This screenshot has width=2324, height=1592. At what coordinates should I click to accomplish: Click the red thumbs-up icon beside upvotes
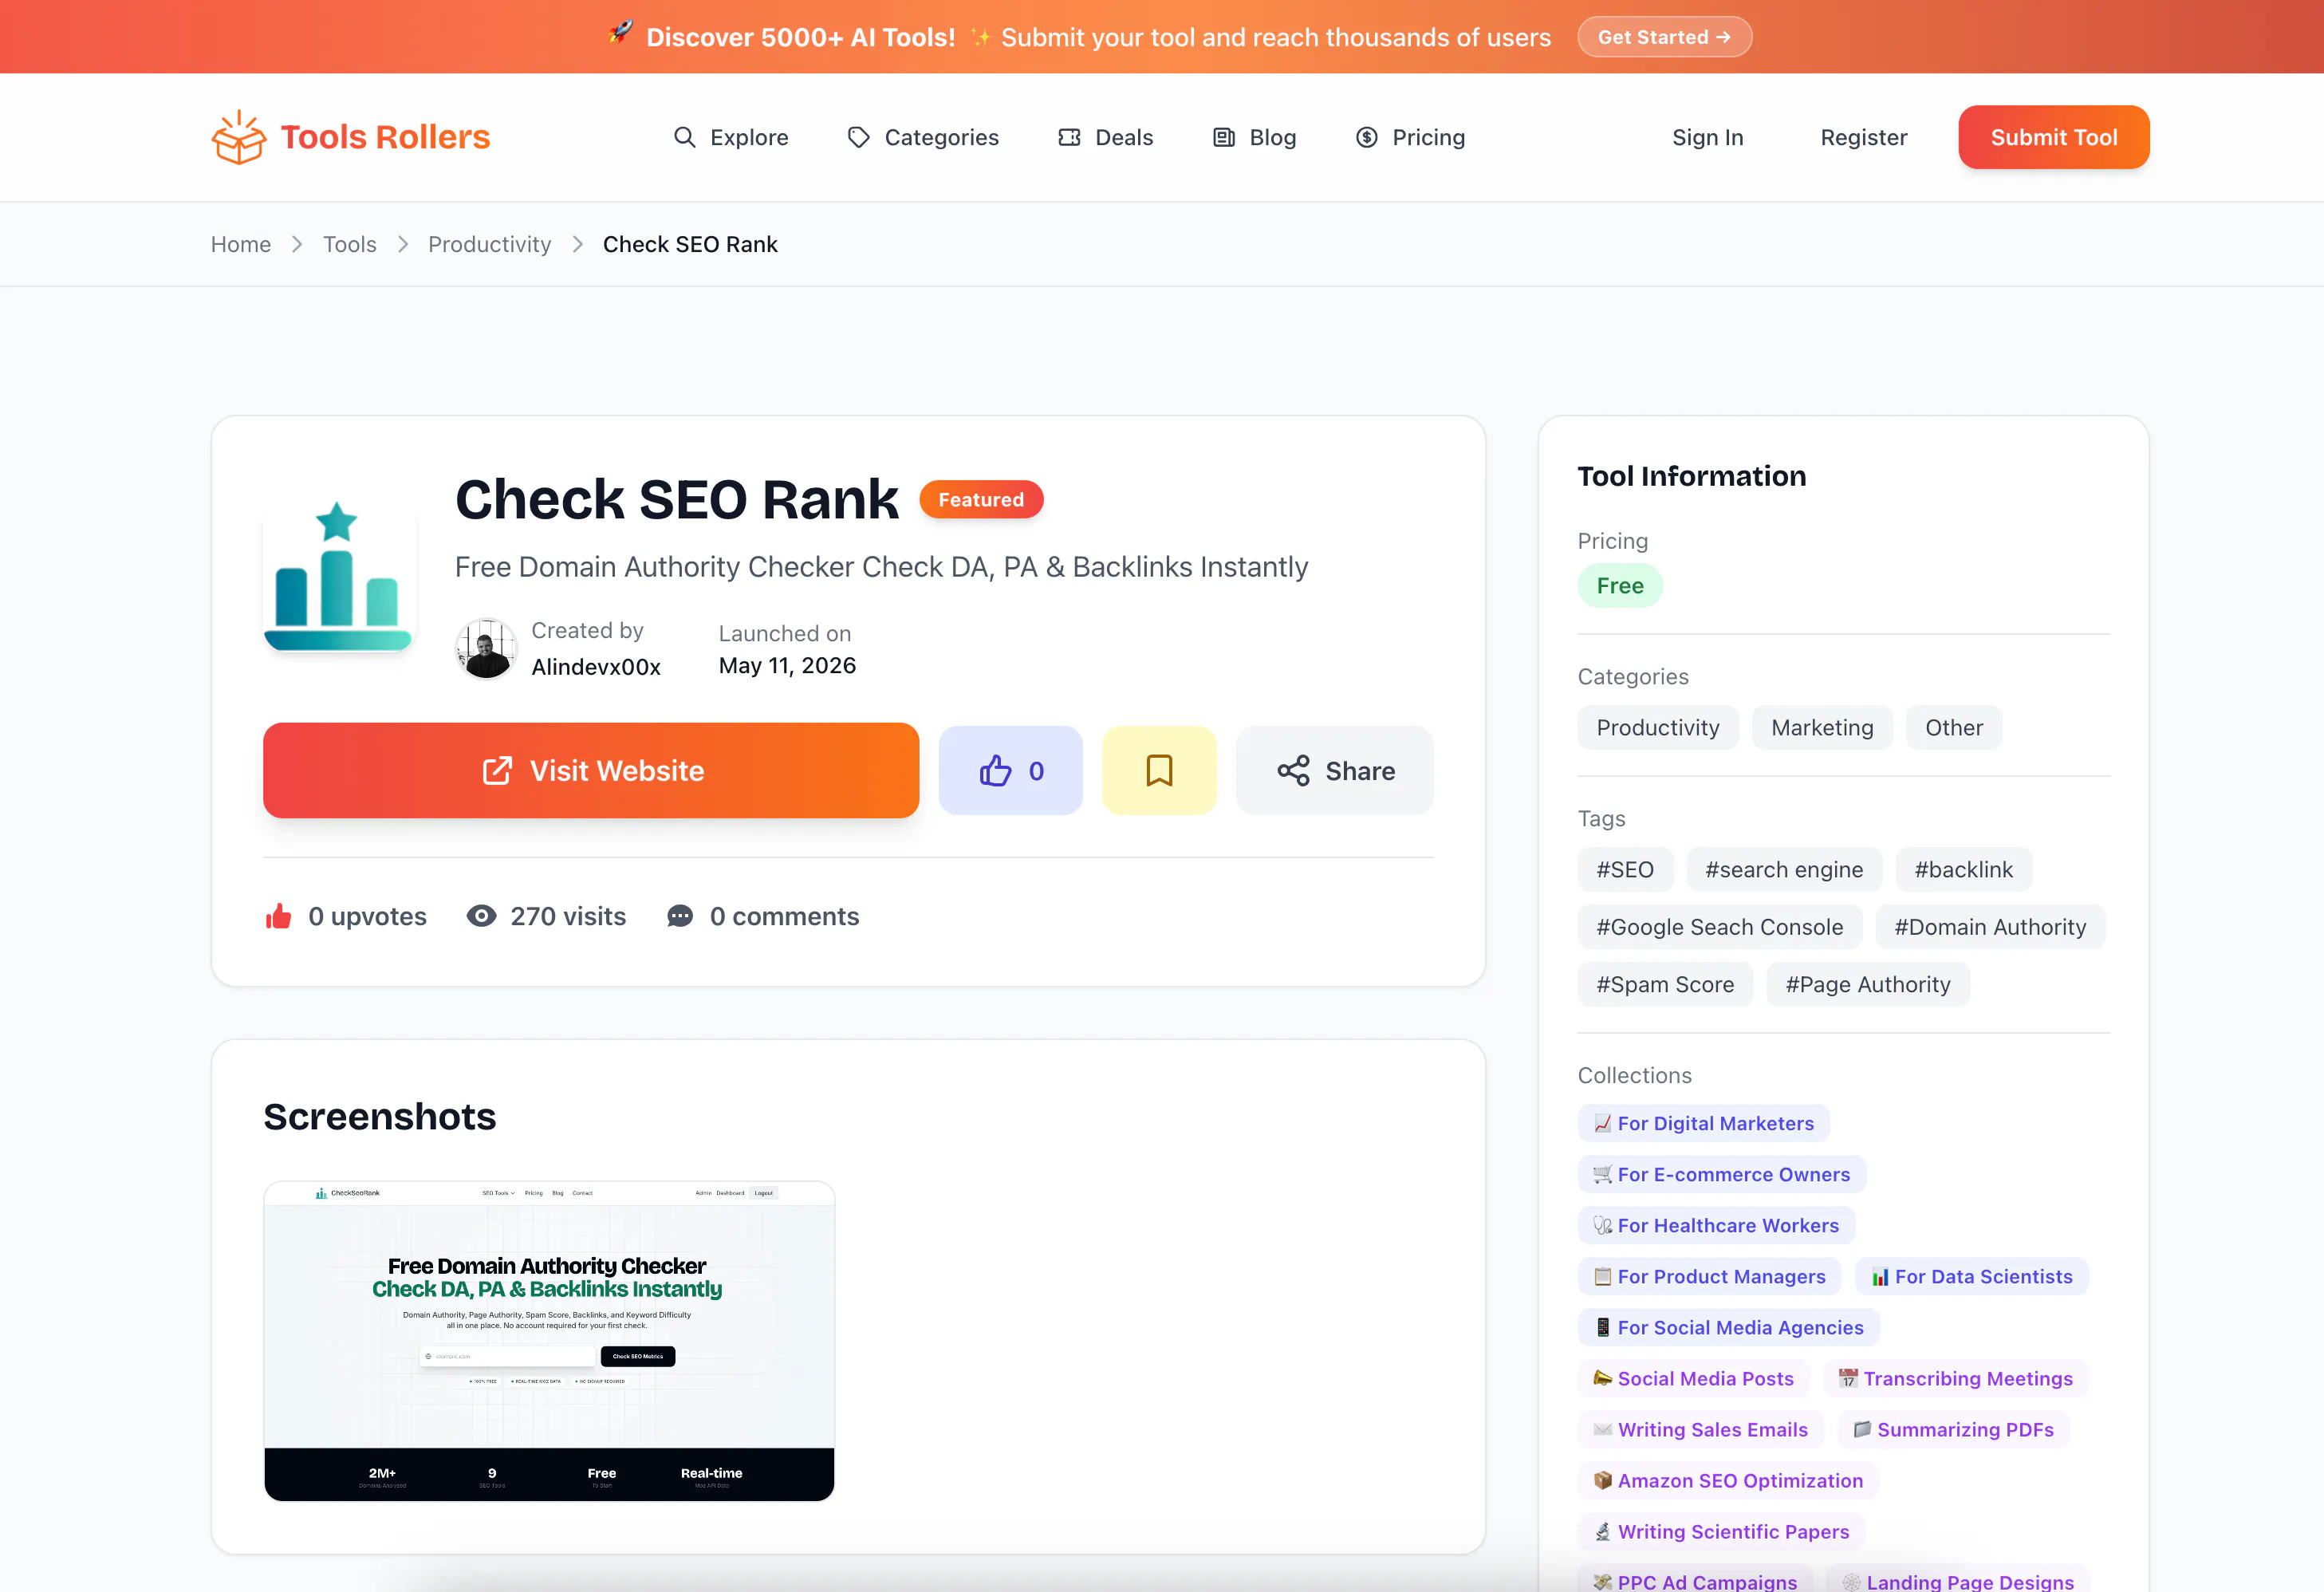278,916
